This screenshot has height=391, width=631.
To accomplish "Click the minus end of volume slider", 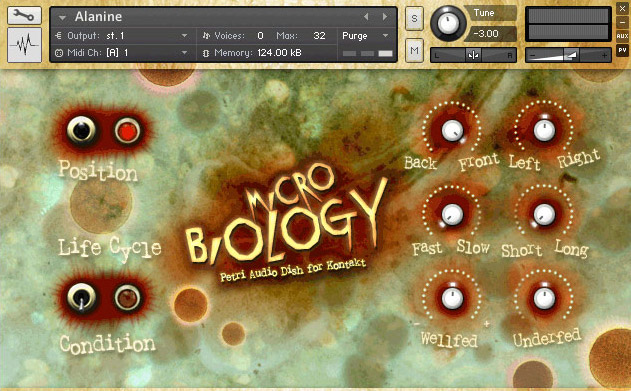I will pyautogui.click(x=533, y=56).
